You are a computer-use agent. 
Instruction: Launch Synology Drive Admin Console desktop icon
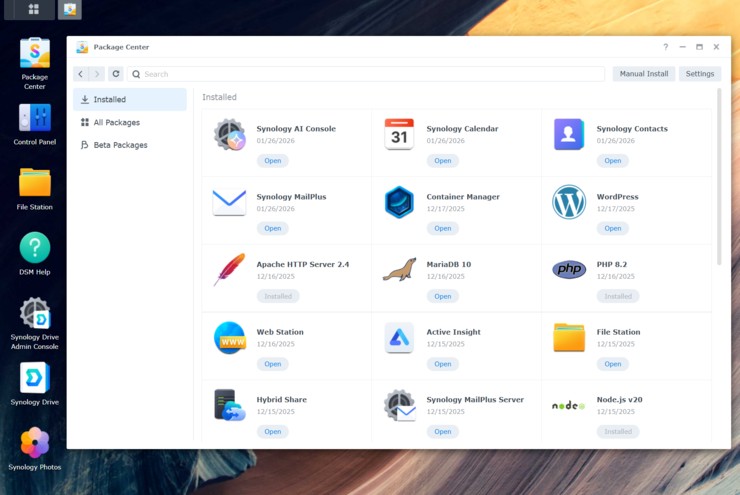[x=35, y=314]
